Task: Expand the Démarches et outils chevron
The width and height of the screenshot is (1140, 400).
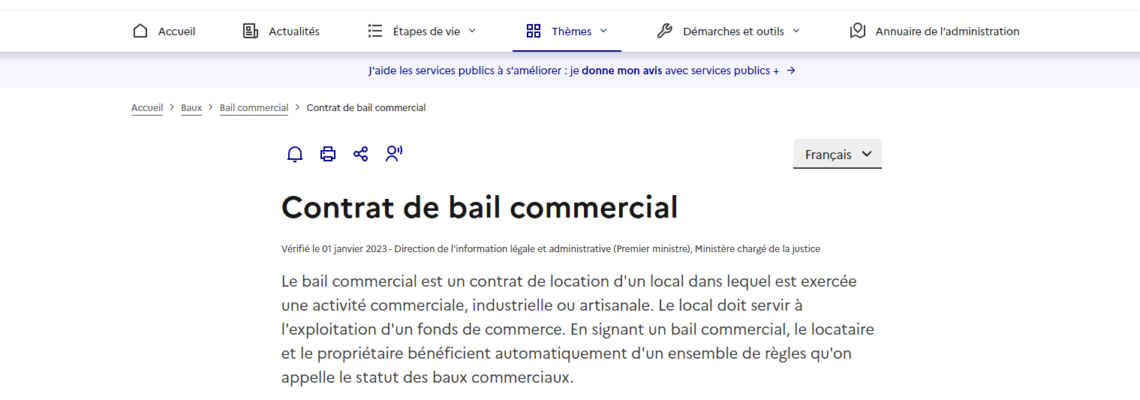Action: click(x=796, y=31)
